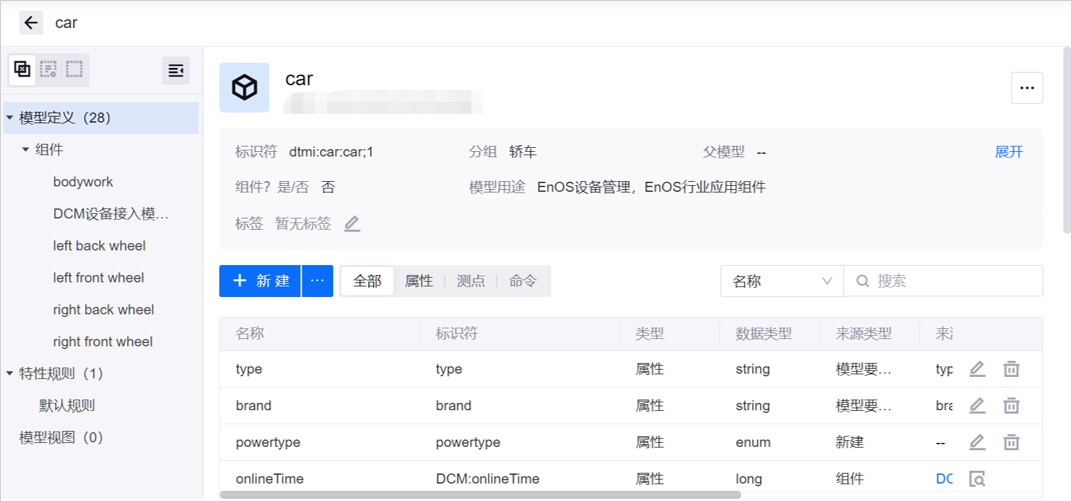
Task: Open the car model more-options menu
Action: click(1027, 88)
